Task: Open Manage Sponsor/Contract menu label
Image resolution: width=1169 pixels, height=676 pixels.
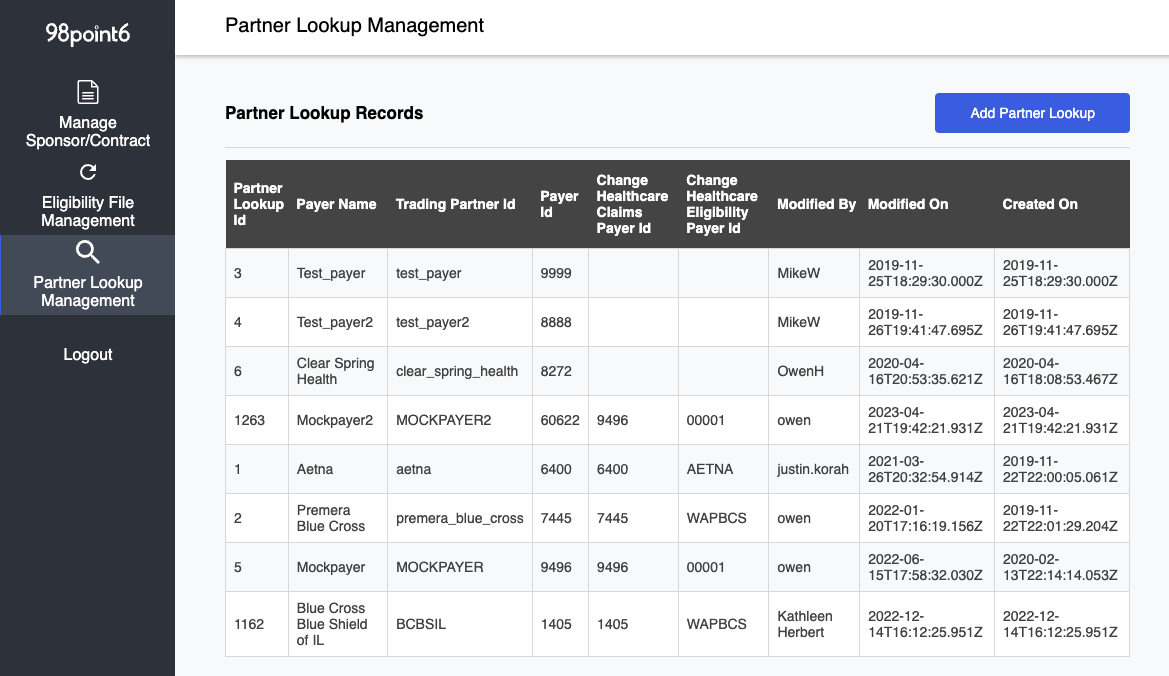Action: coord(88,132)
